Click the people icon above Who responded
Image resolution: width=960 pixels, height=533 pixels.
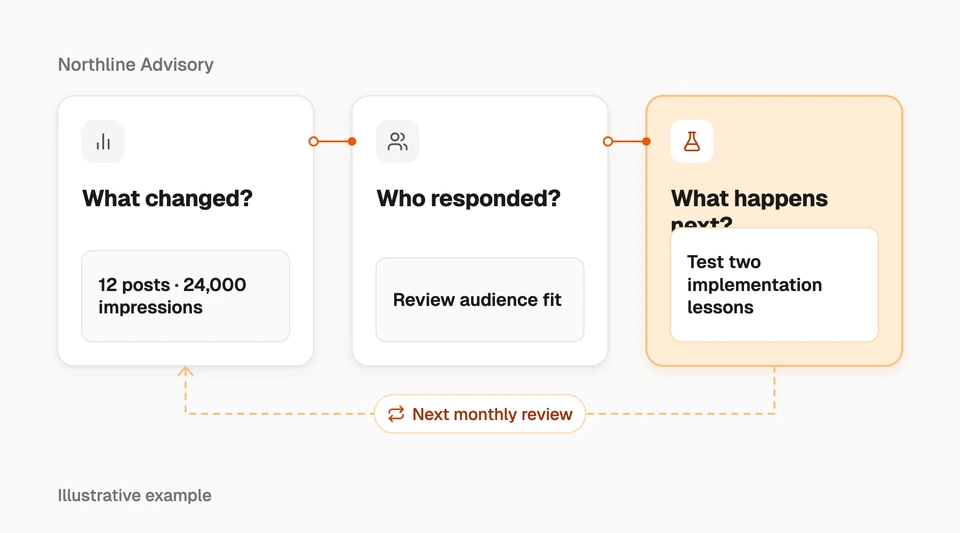pos(397,141)
